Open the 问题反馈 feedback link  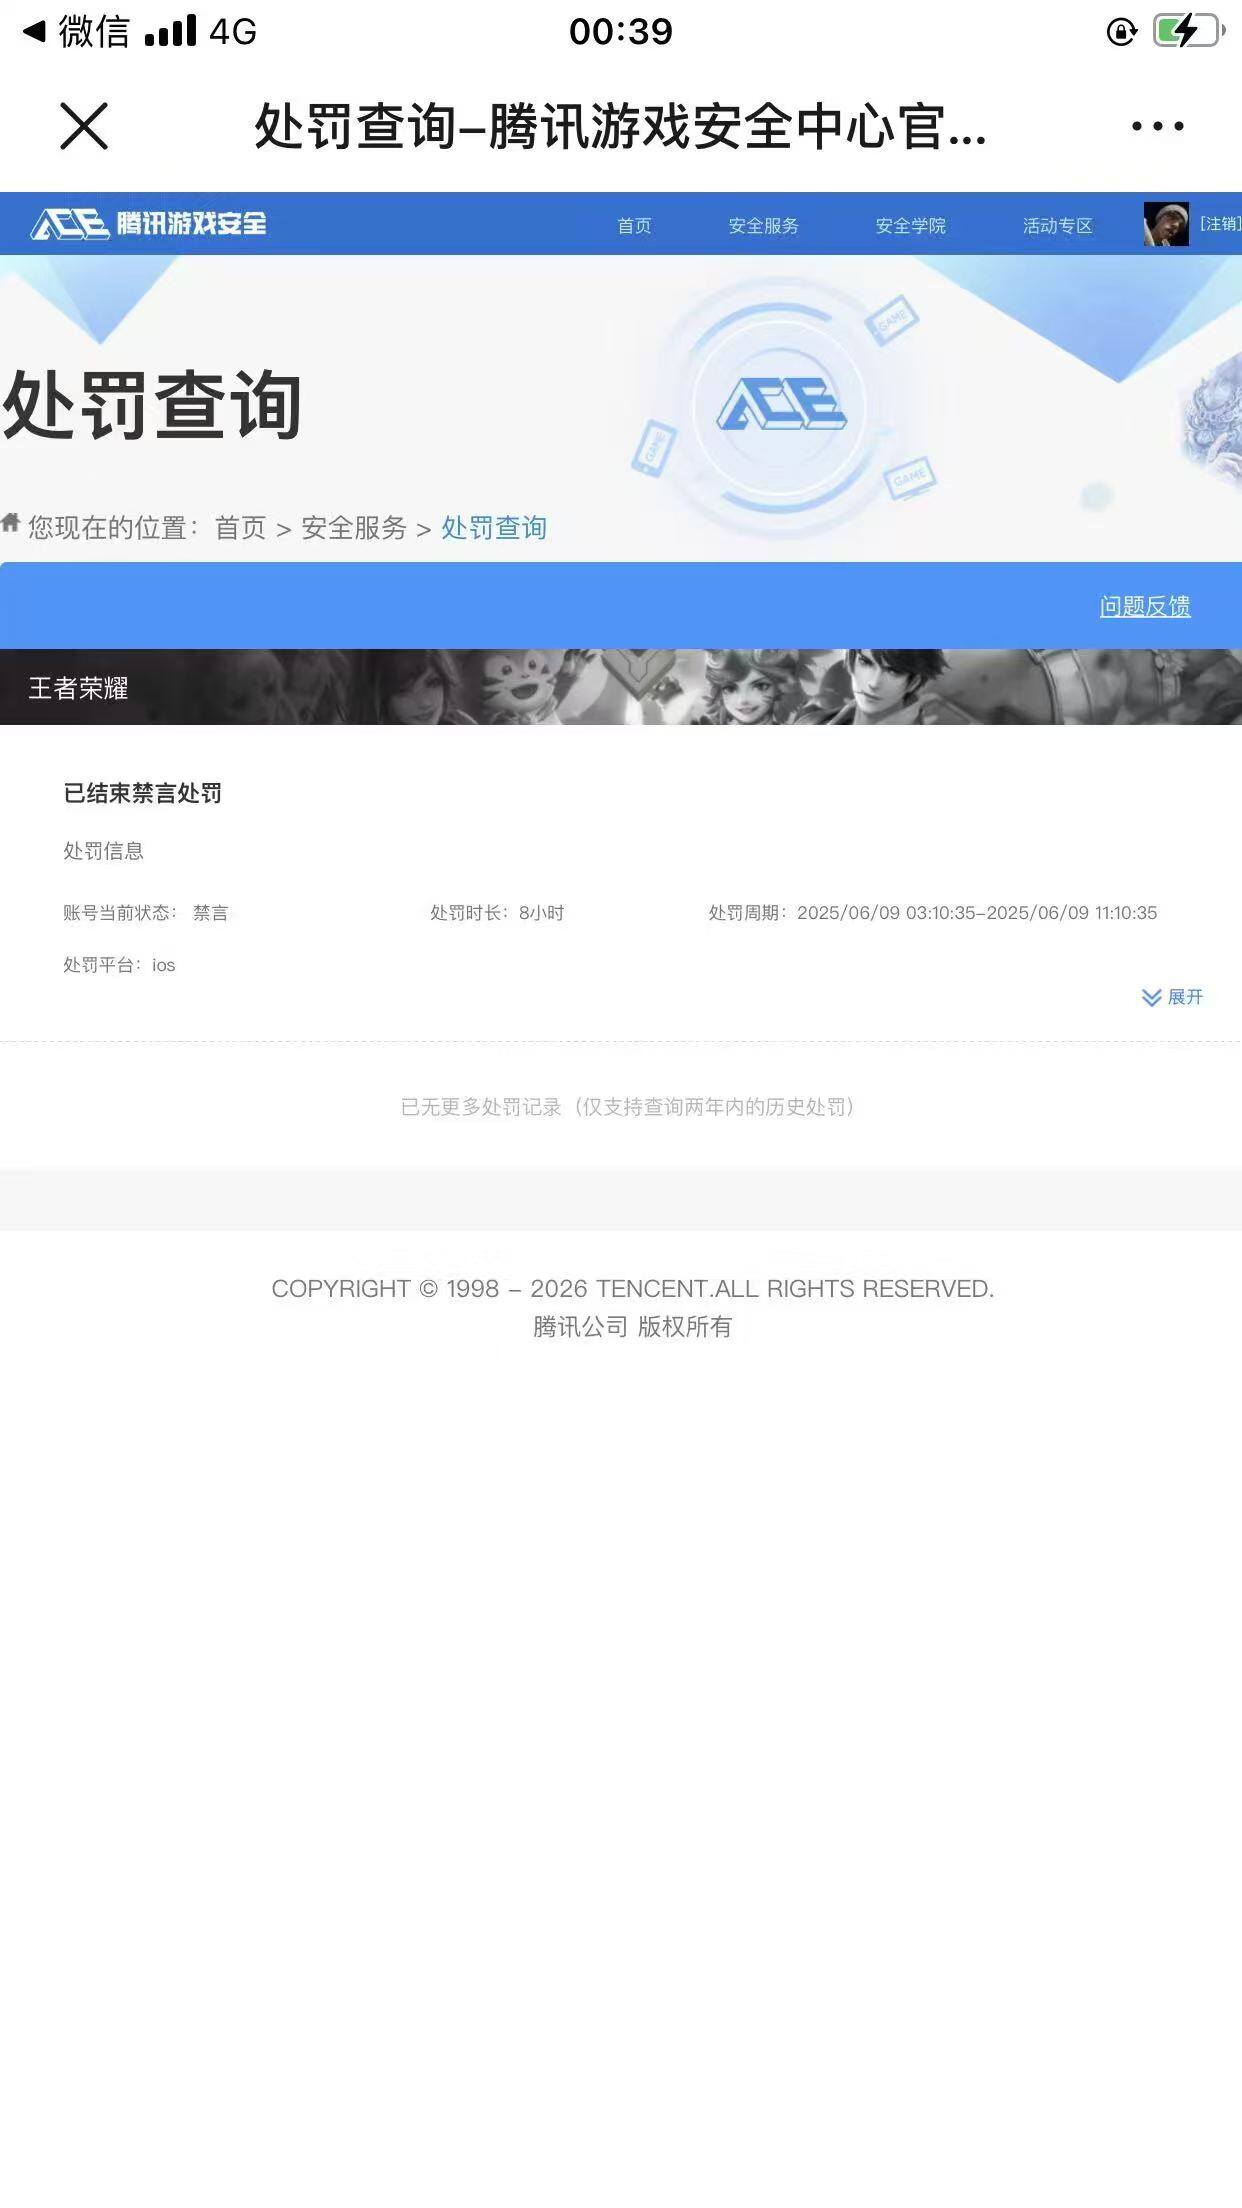[x=1145, y=606]
